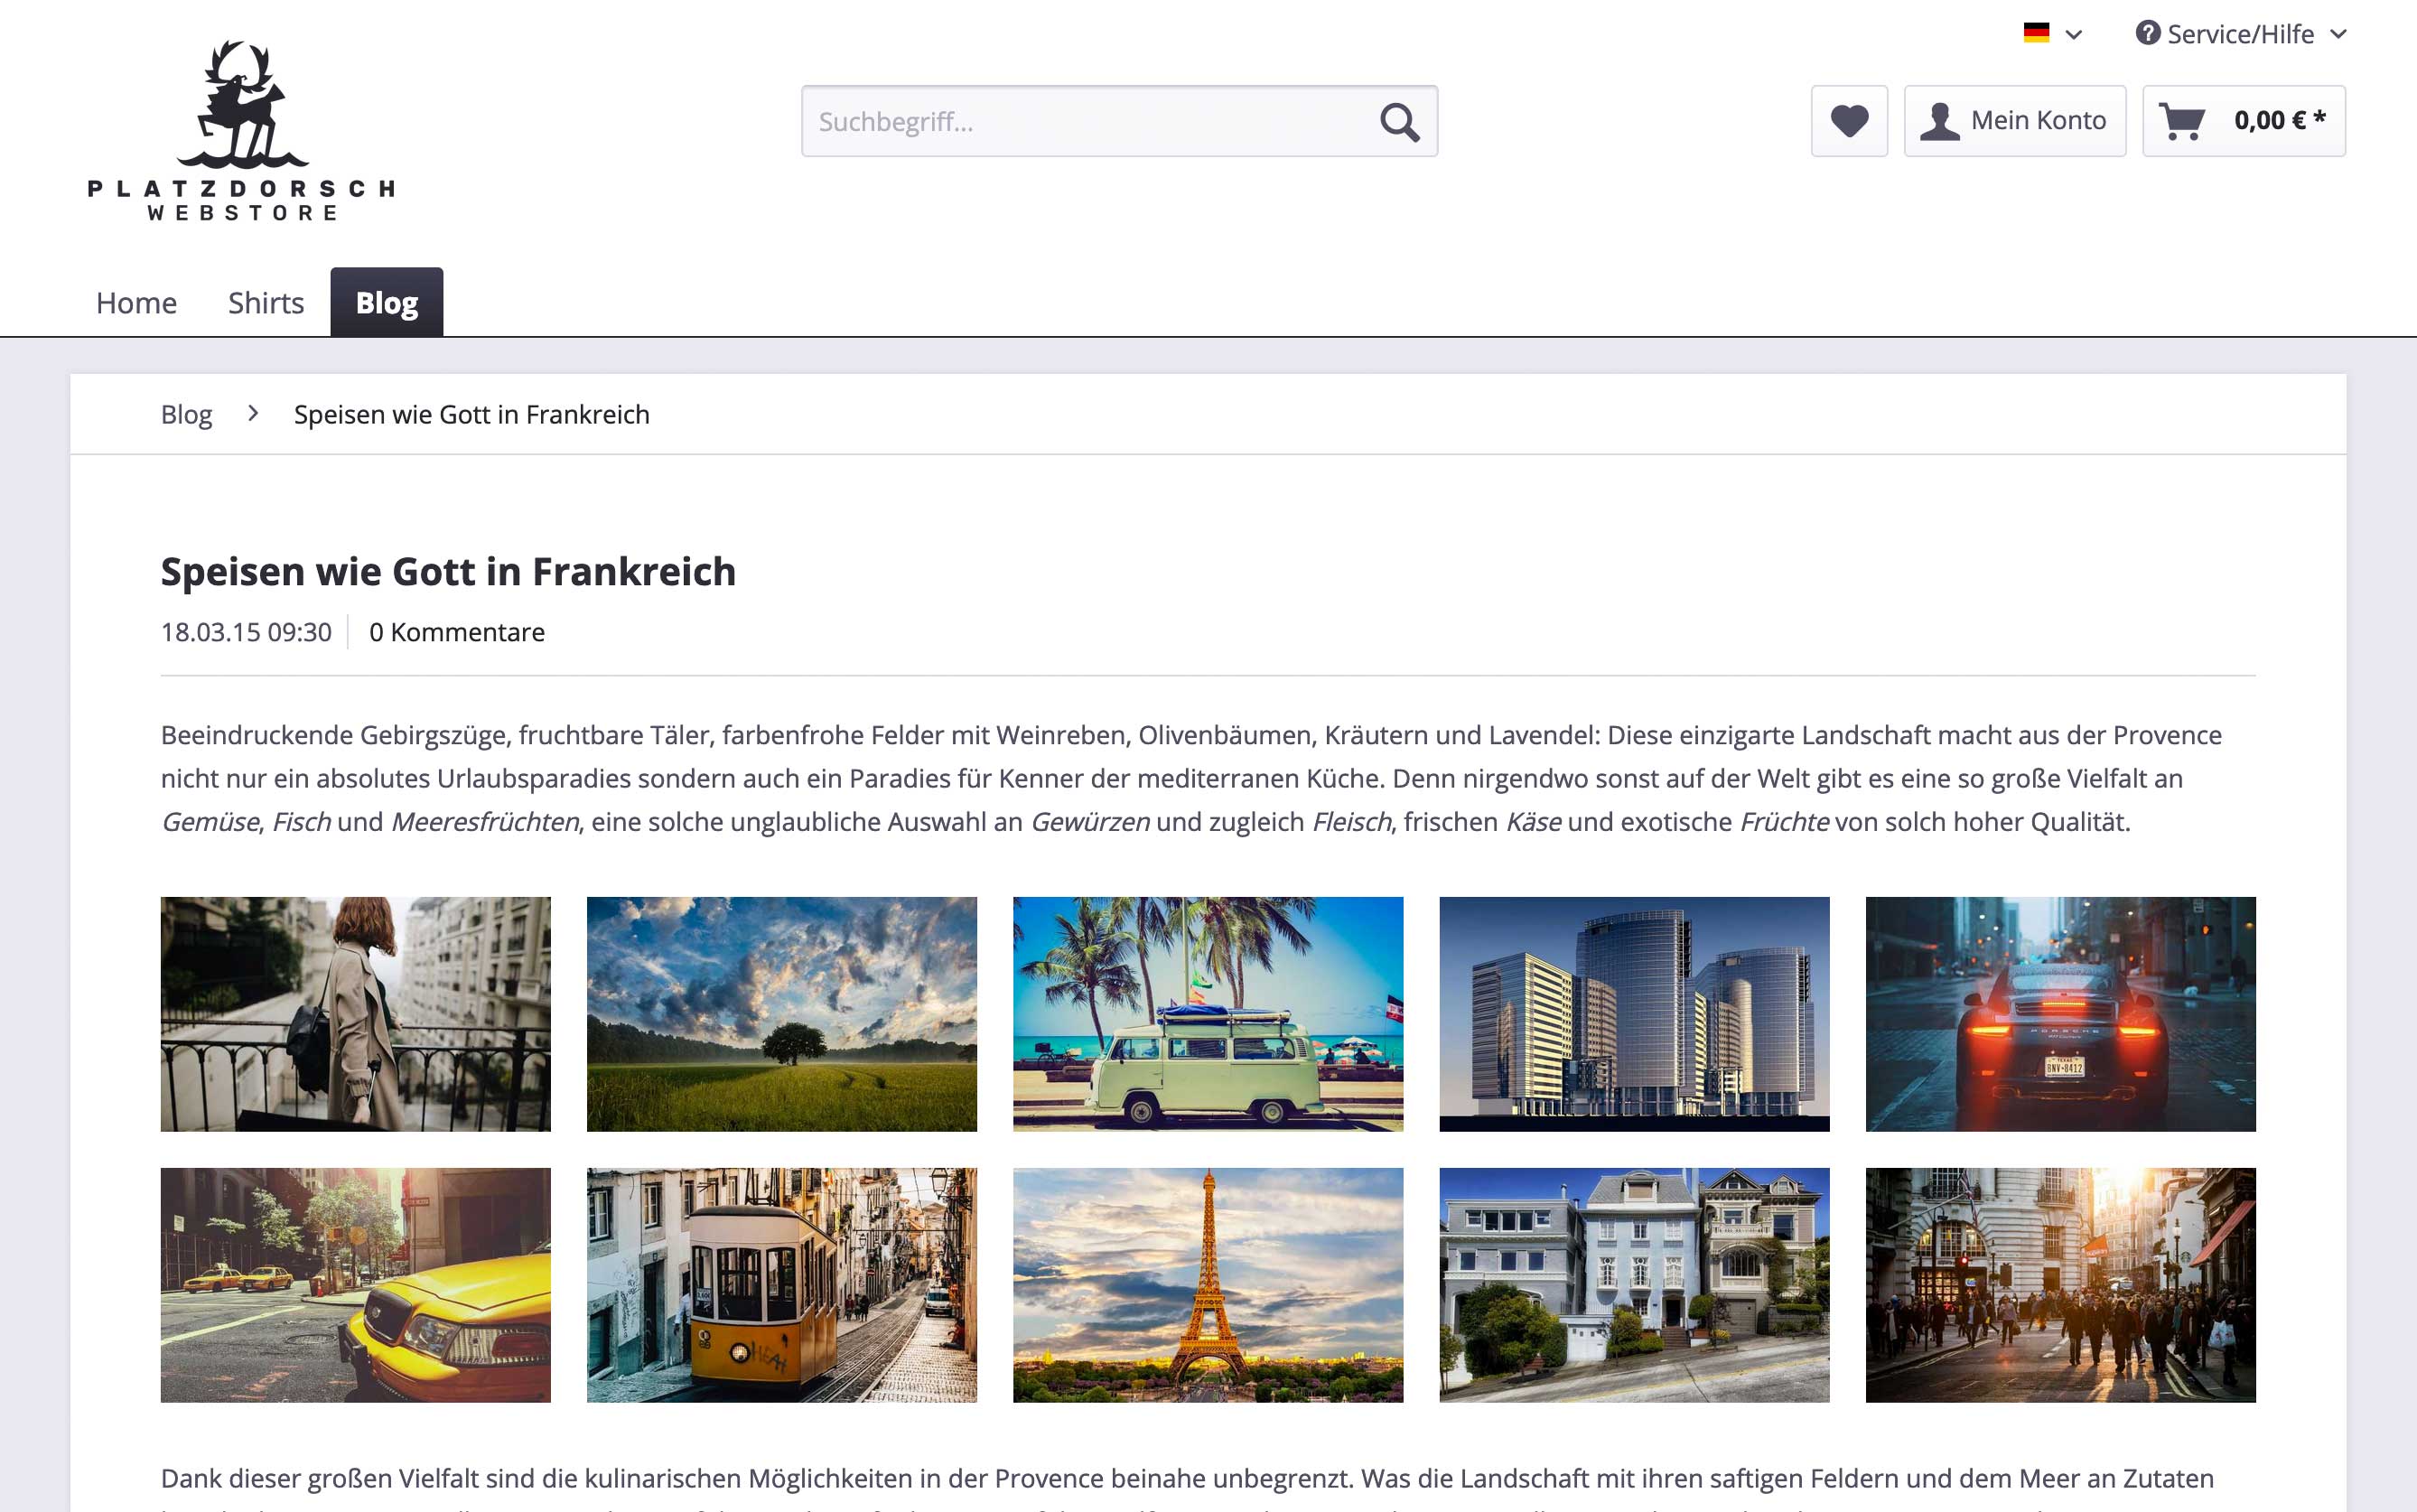
Task: Click the Blog breadcrumb link
Action: coord(186,413)
